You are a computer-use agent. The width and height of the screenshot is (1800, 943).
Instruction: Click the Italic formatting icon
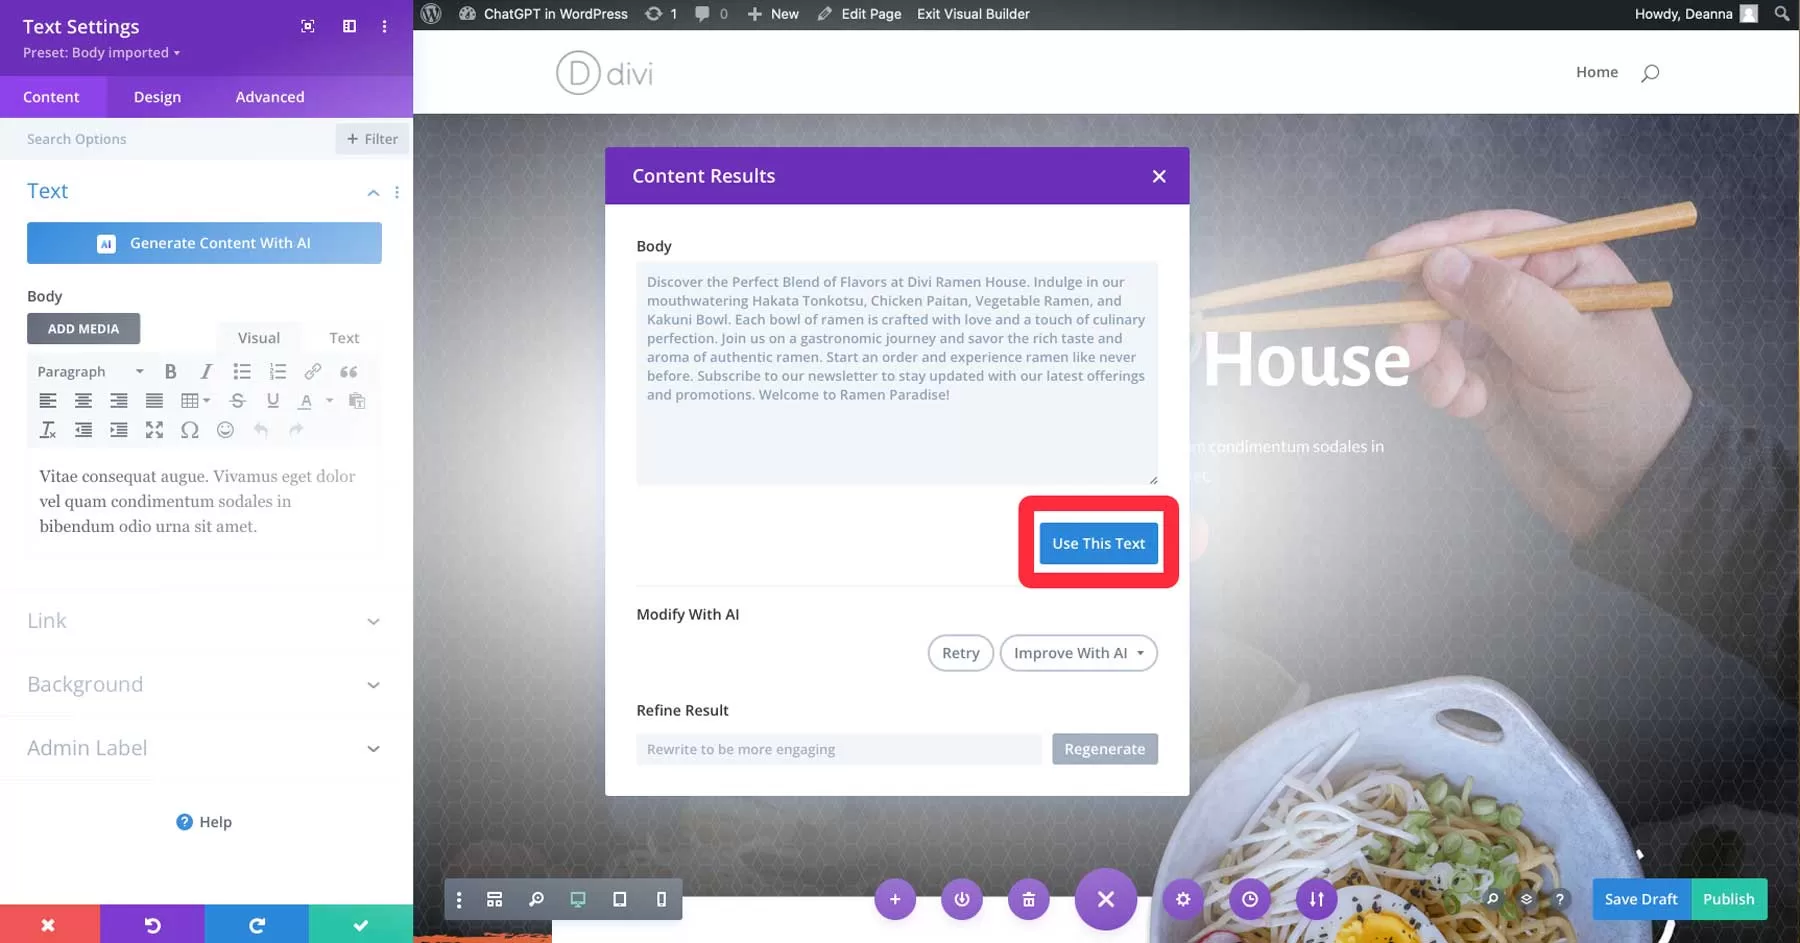[206, 372]
